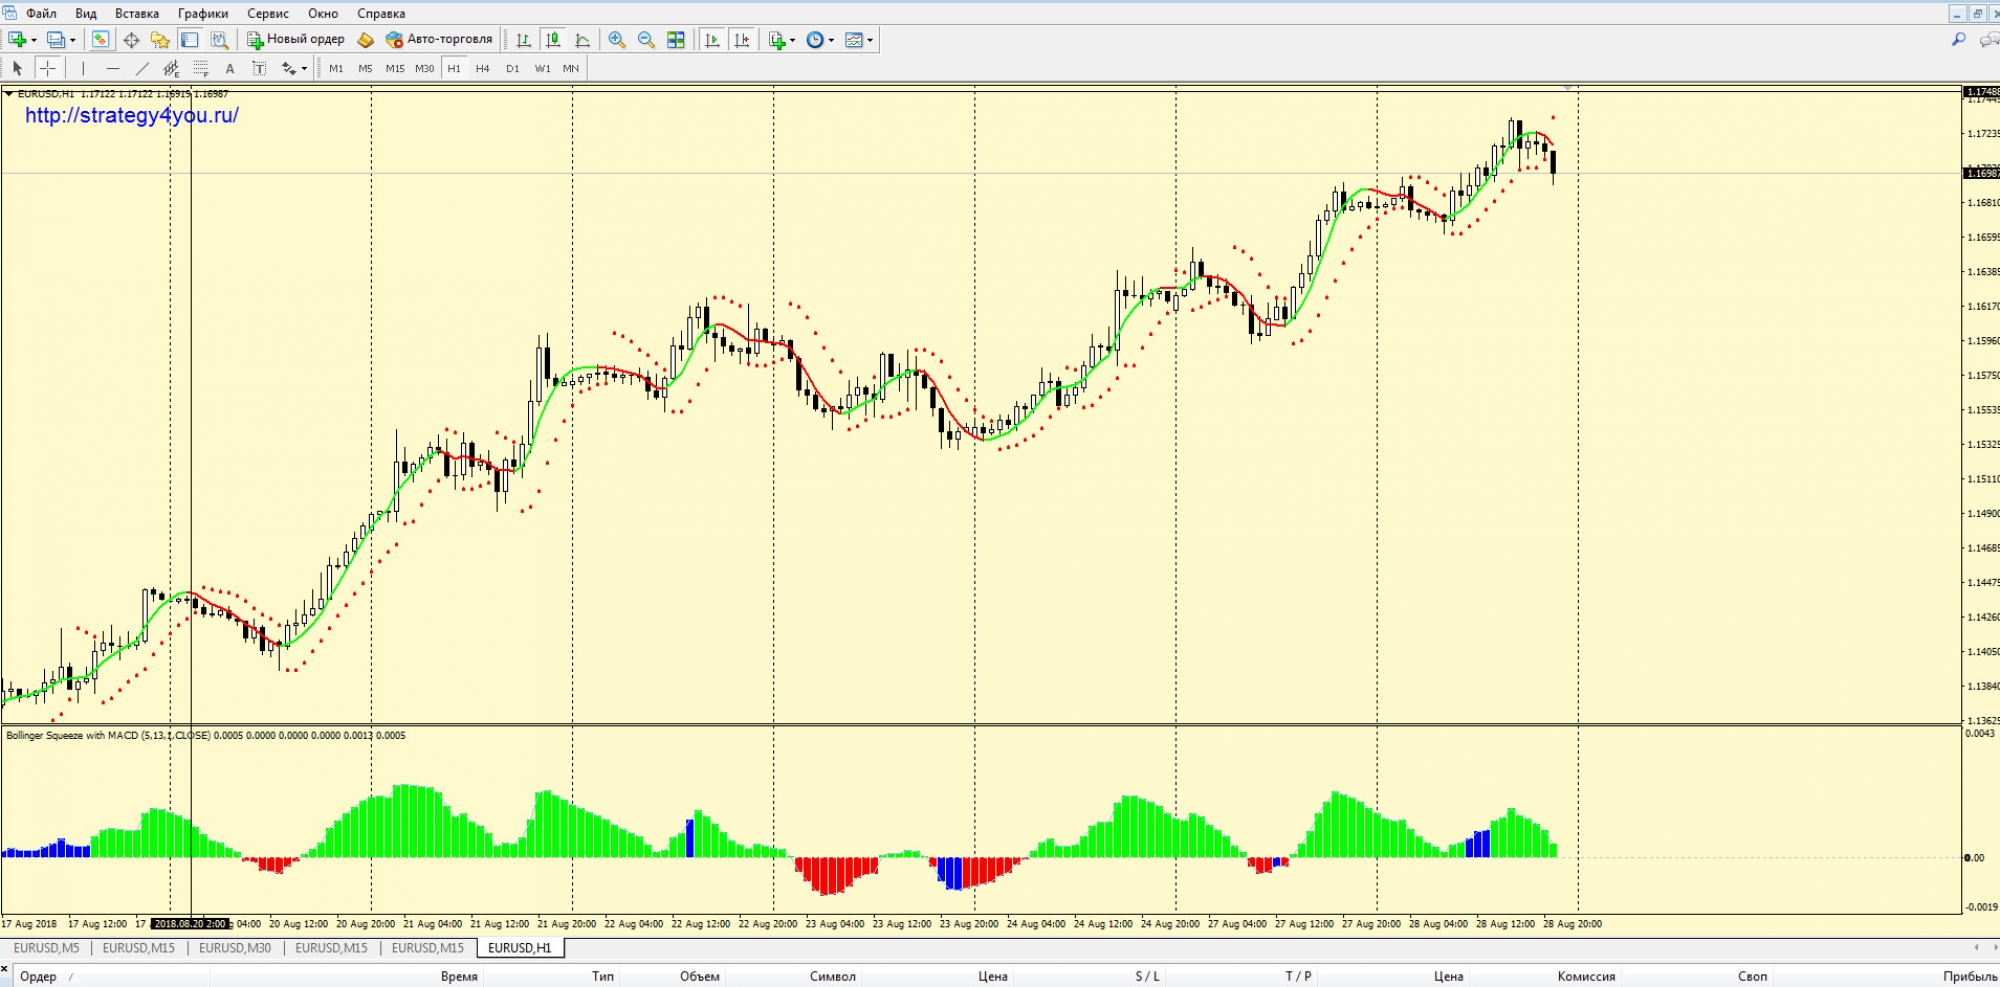This screenshot has height=987, width=2000.
Task: Open the periodicity clock dropdown arrow
Action: click(831, 41)
